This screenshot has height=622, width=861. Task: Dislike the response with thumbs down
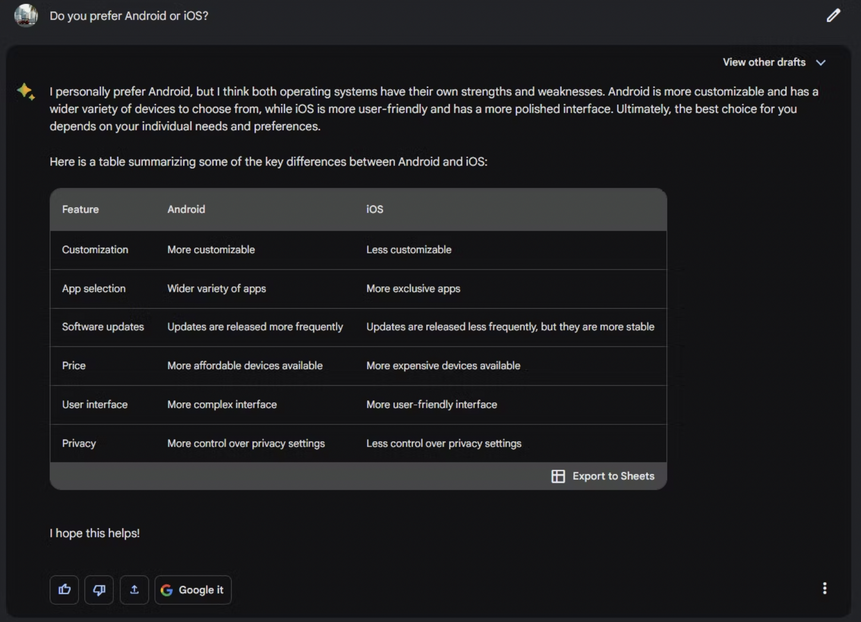99,590
